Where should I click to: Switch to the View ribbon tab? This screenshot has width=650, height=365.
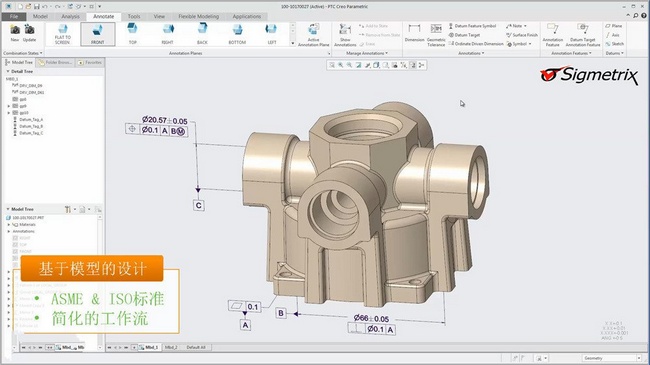tap(159, 17)
